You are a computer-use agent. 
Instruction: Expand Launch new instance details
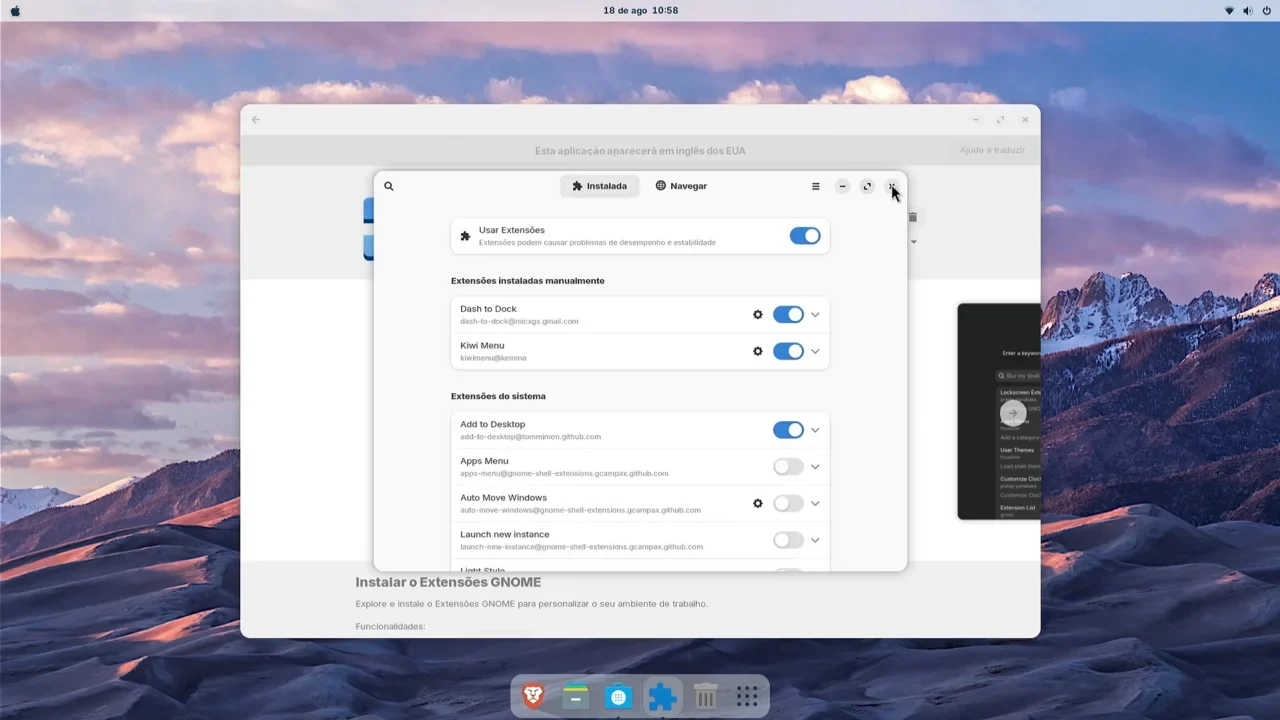click(815, 541)
